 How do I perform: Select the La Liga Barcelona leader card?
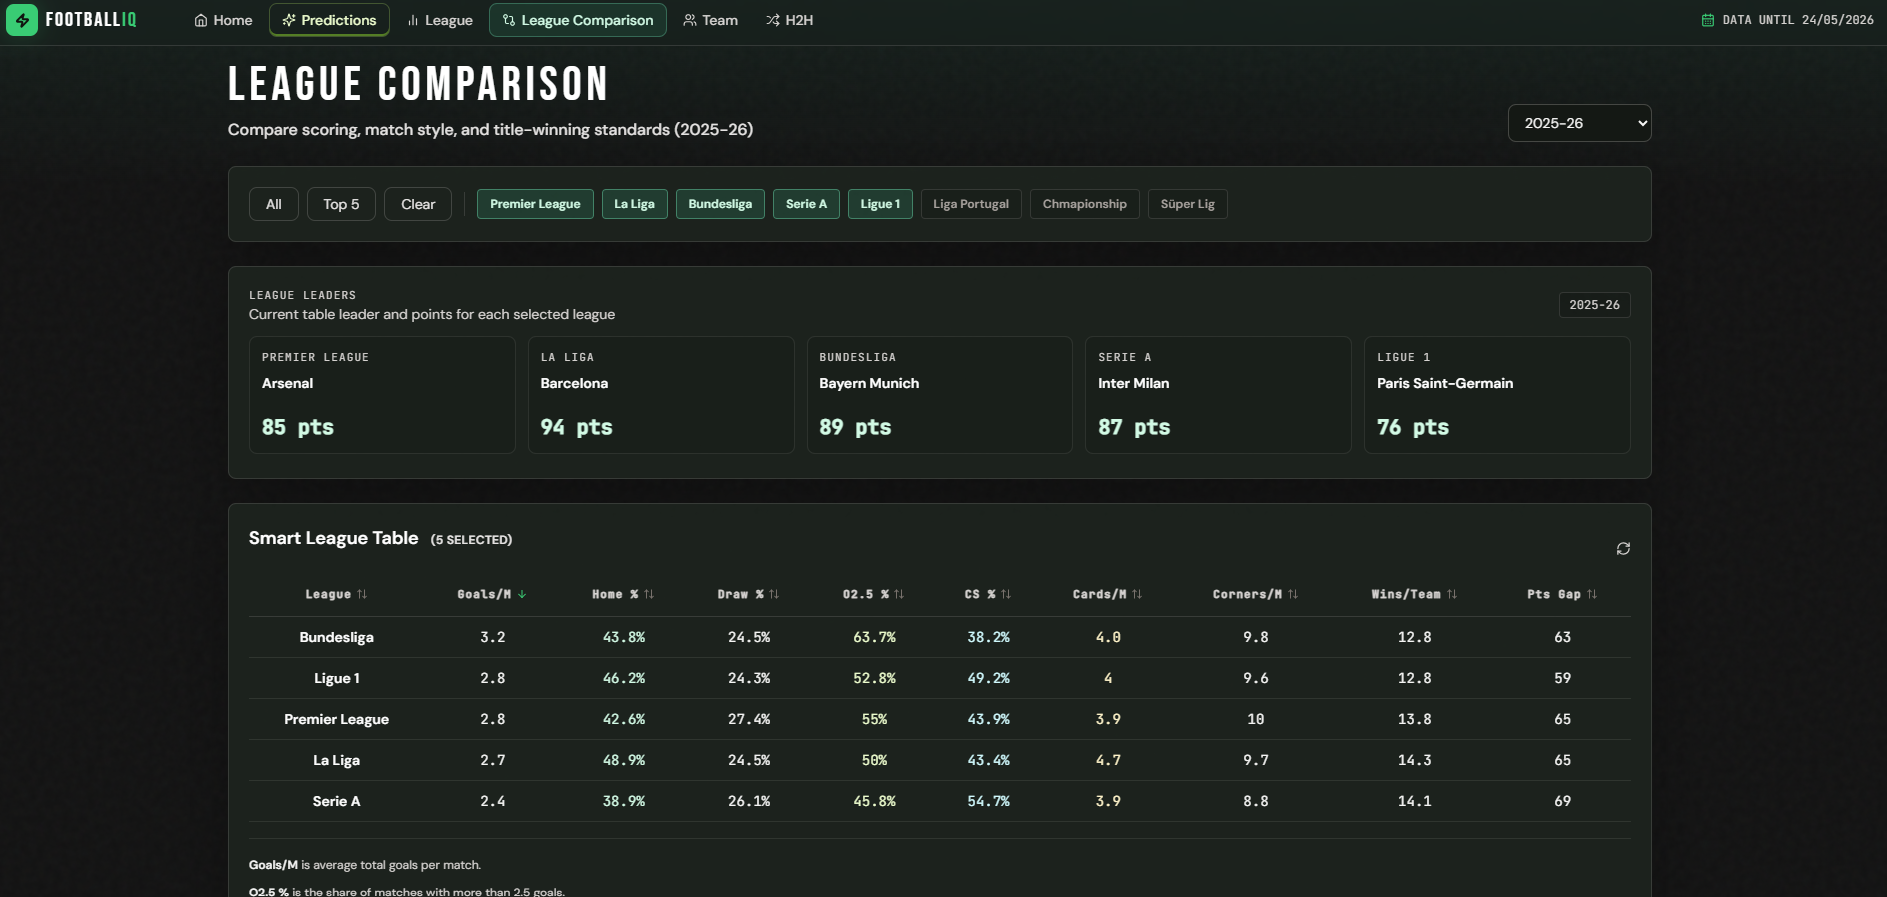coord(661,395)
